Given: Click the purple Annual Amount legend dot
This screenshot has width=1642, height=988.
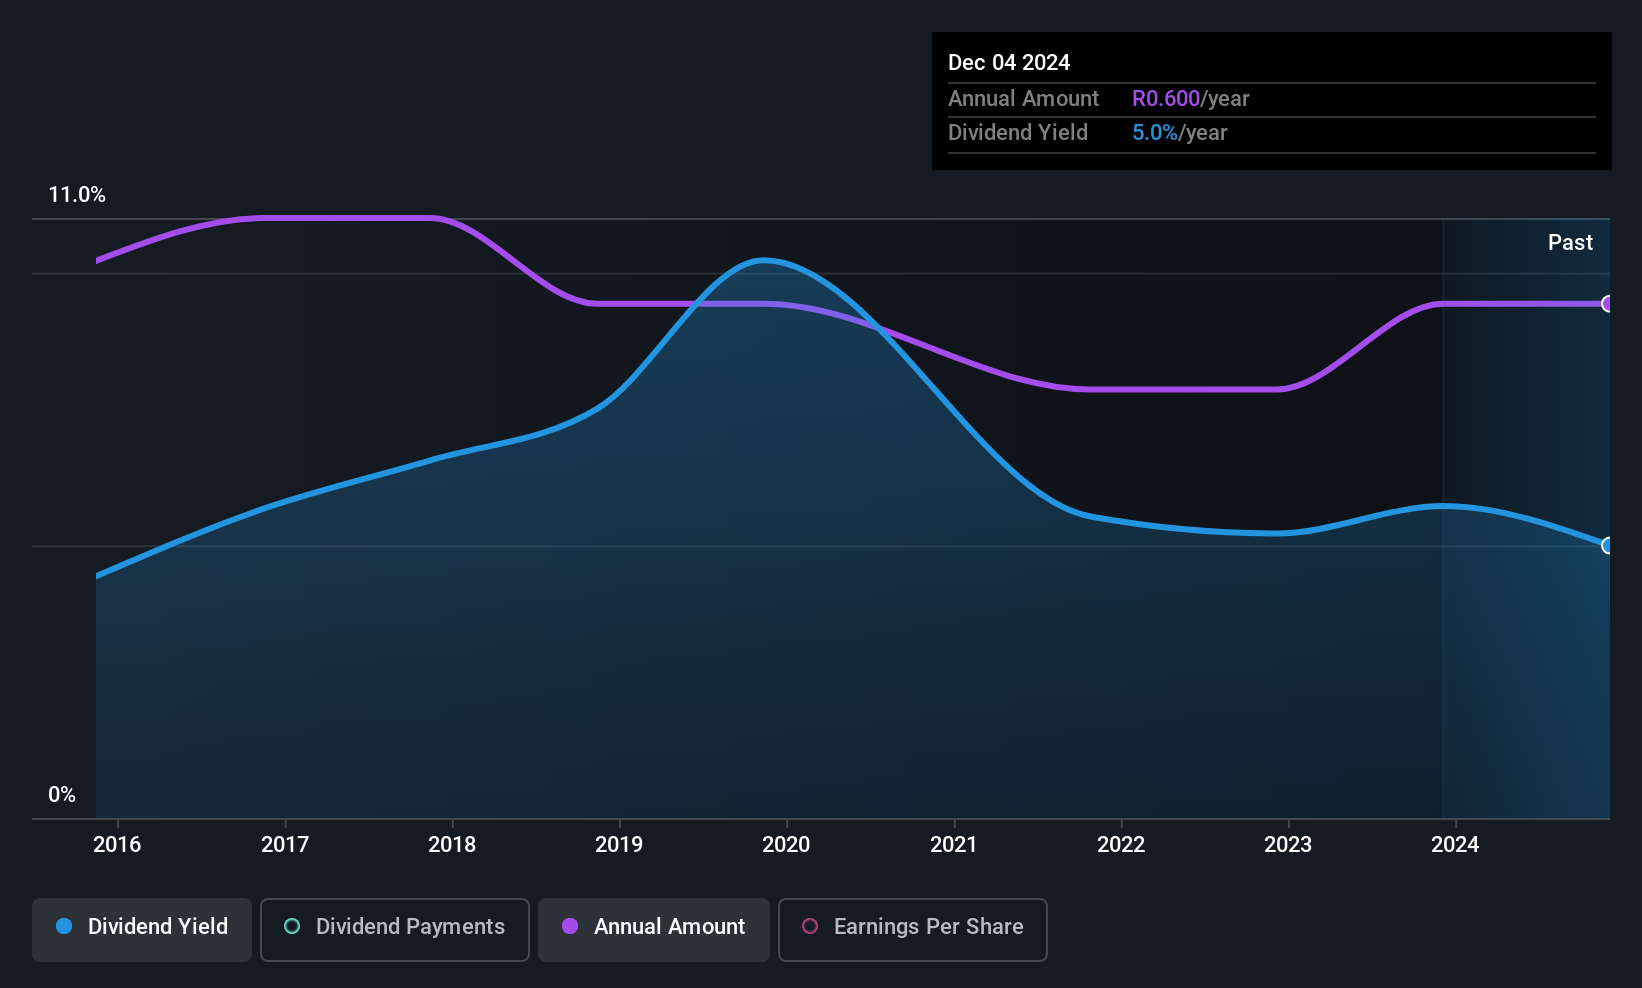Looking at the screenshot, I should (x=570, y=926).
